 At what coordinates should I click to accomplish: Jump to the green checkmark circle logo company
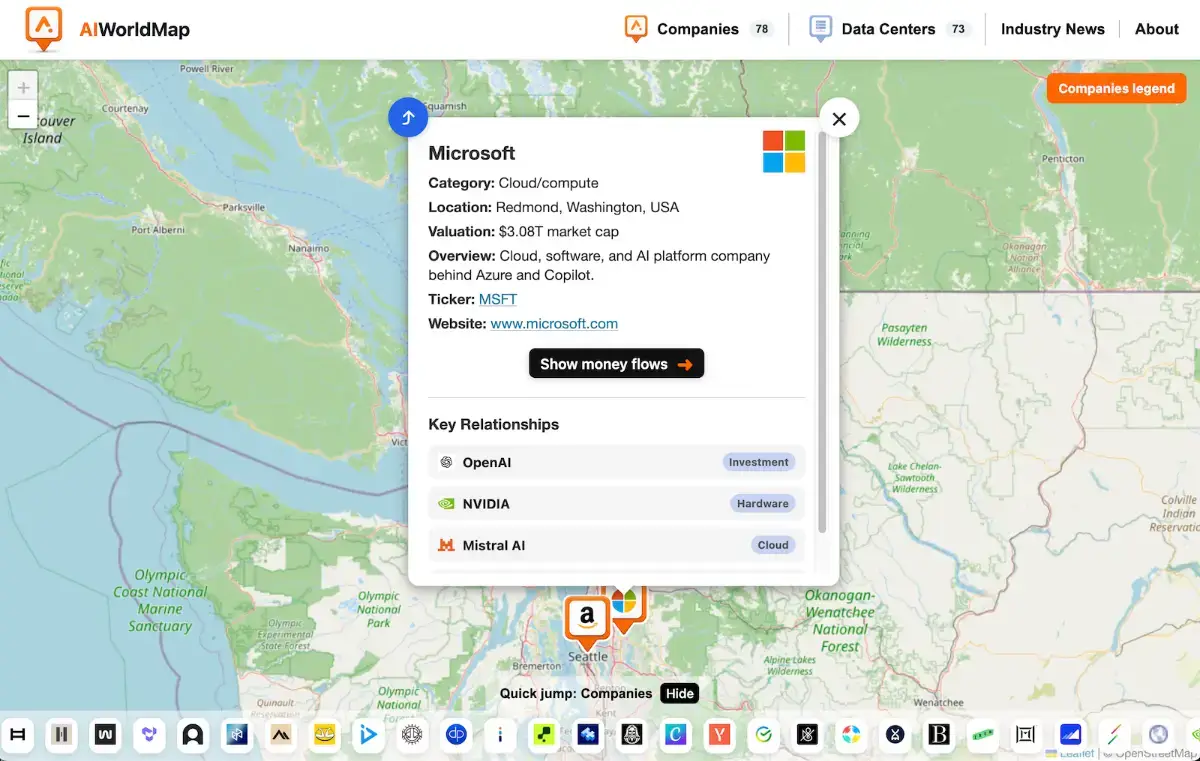(x=763, y=735)
